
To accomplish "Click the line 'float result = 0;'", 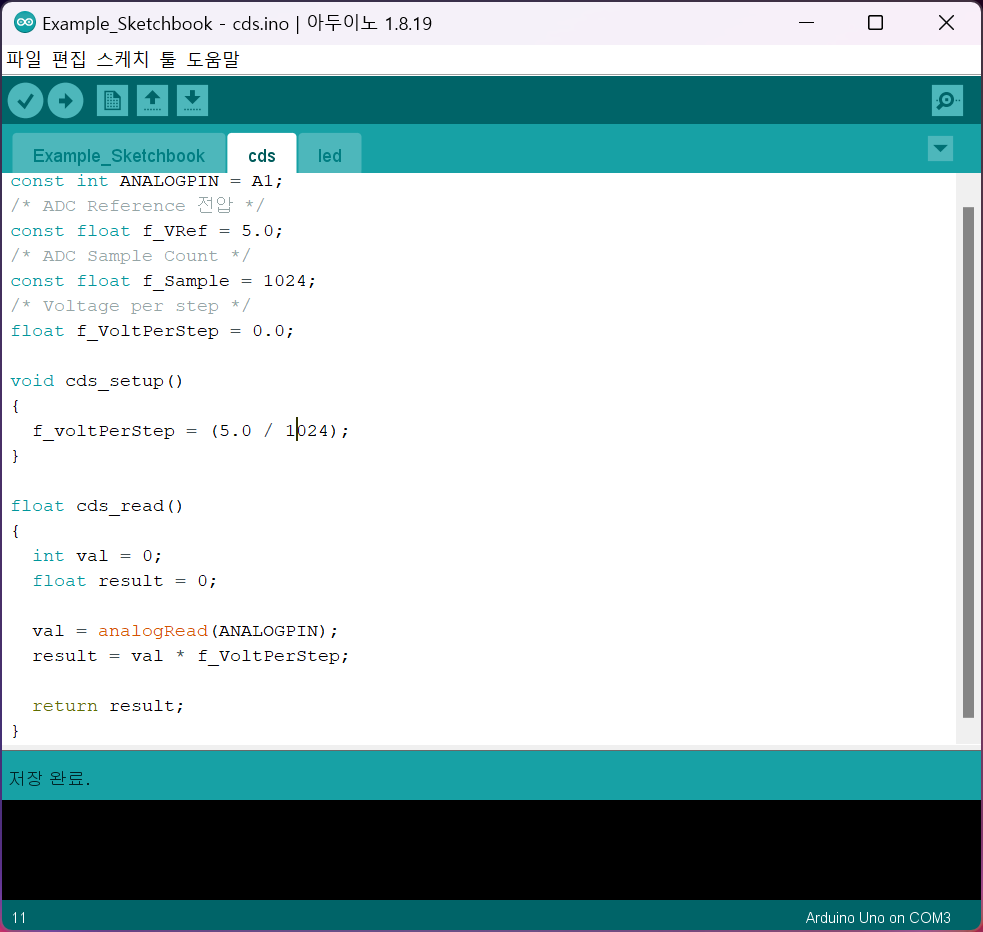I will pos(125,581).
